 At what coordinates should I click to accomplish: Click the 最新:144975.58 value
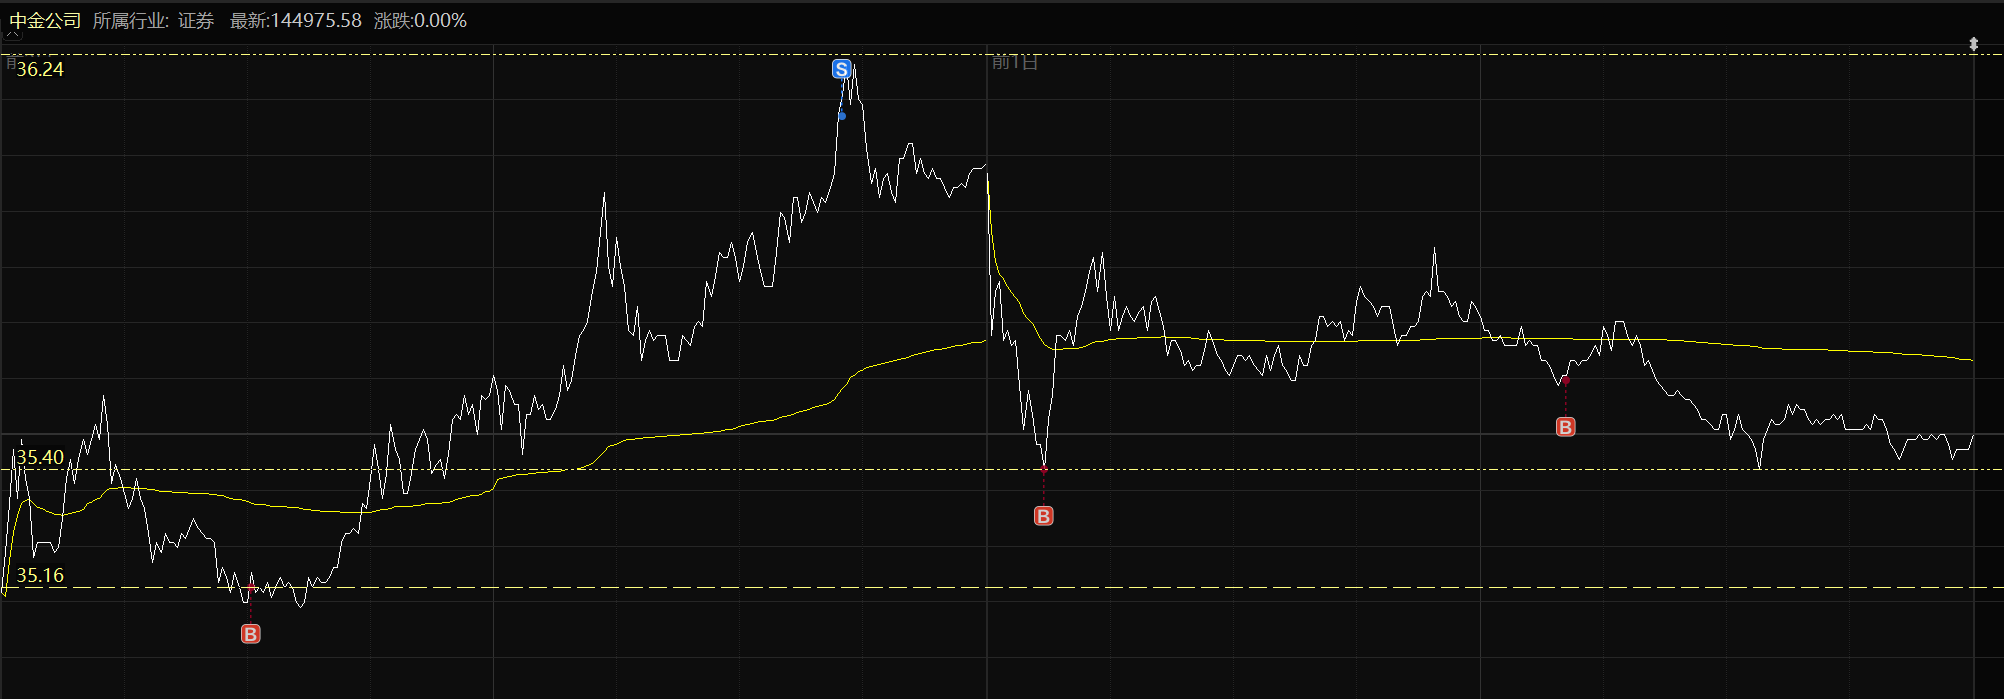[296, 20]
